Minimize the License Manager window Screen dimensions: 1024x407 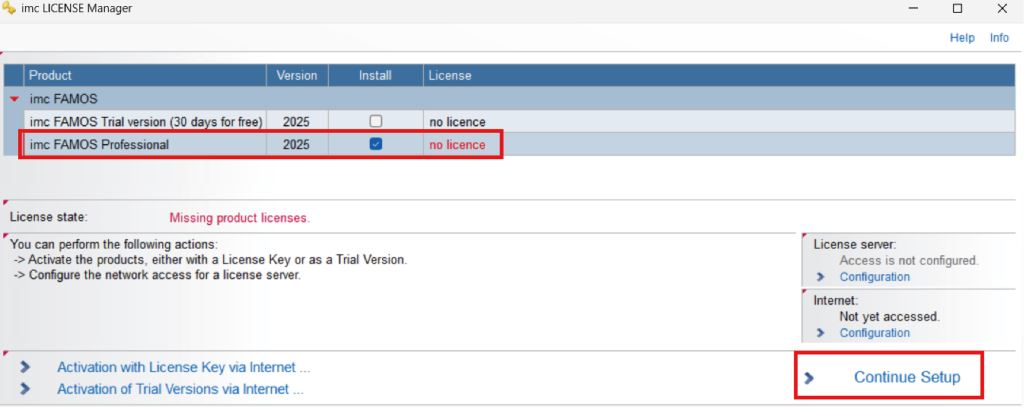pyautogui.click(x=913, y=9)
